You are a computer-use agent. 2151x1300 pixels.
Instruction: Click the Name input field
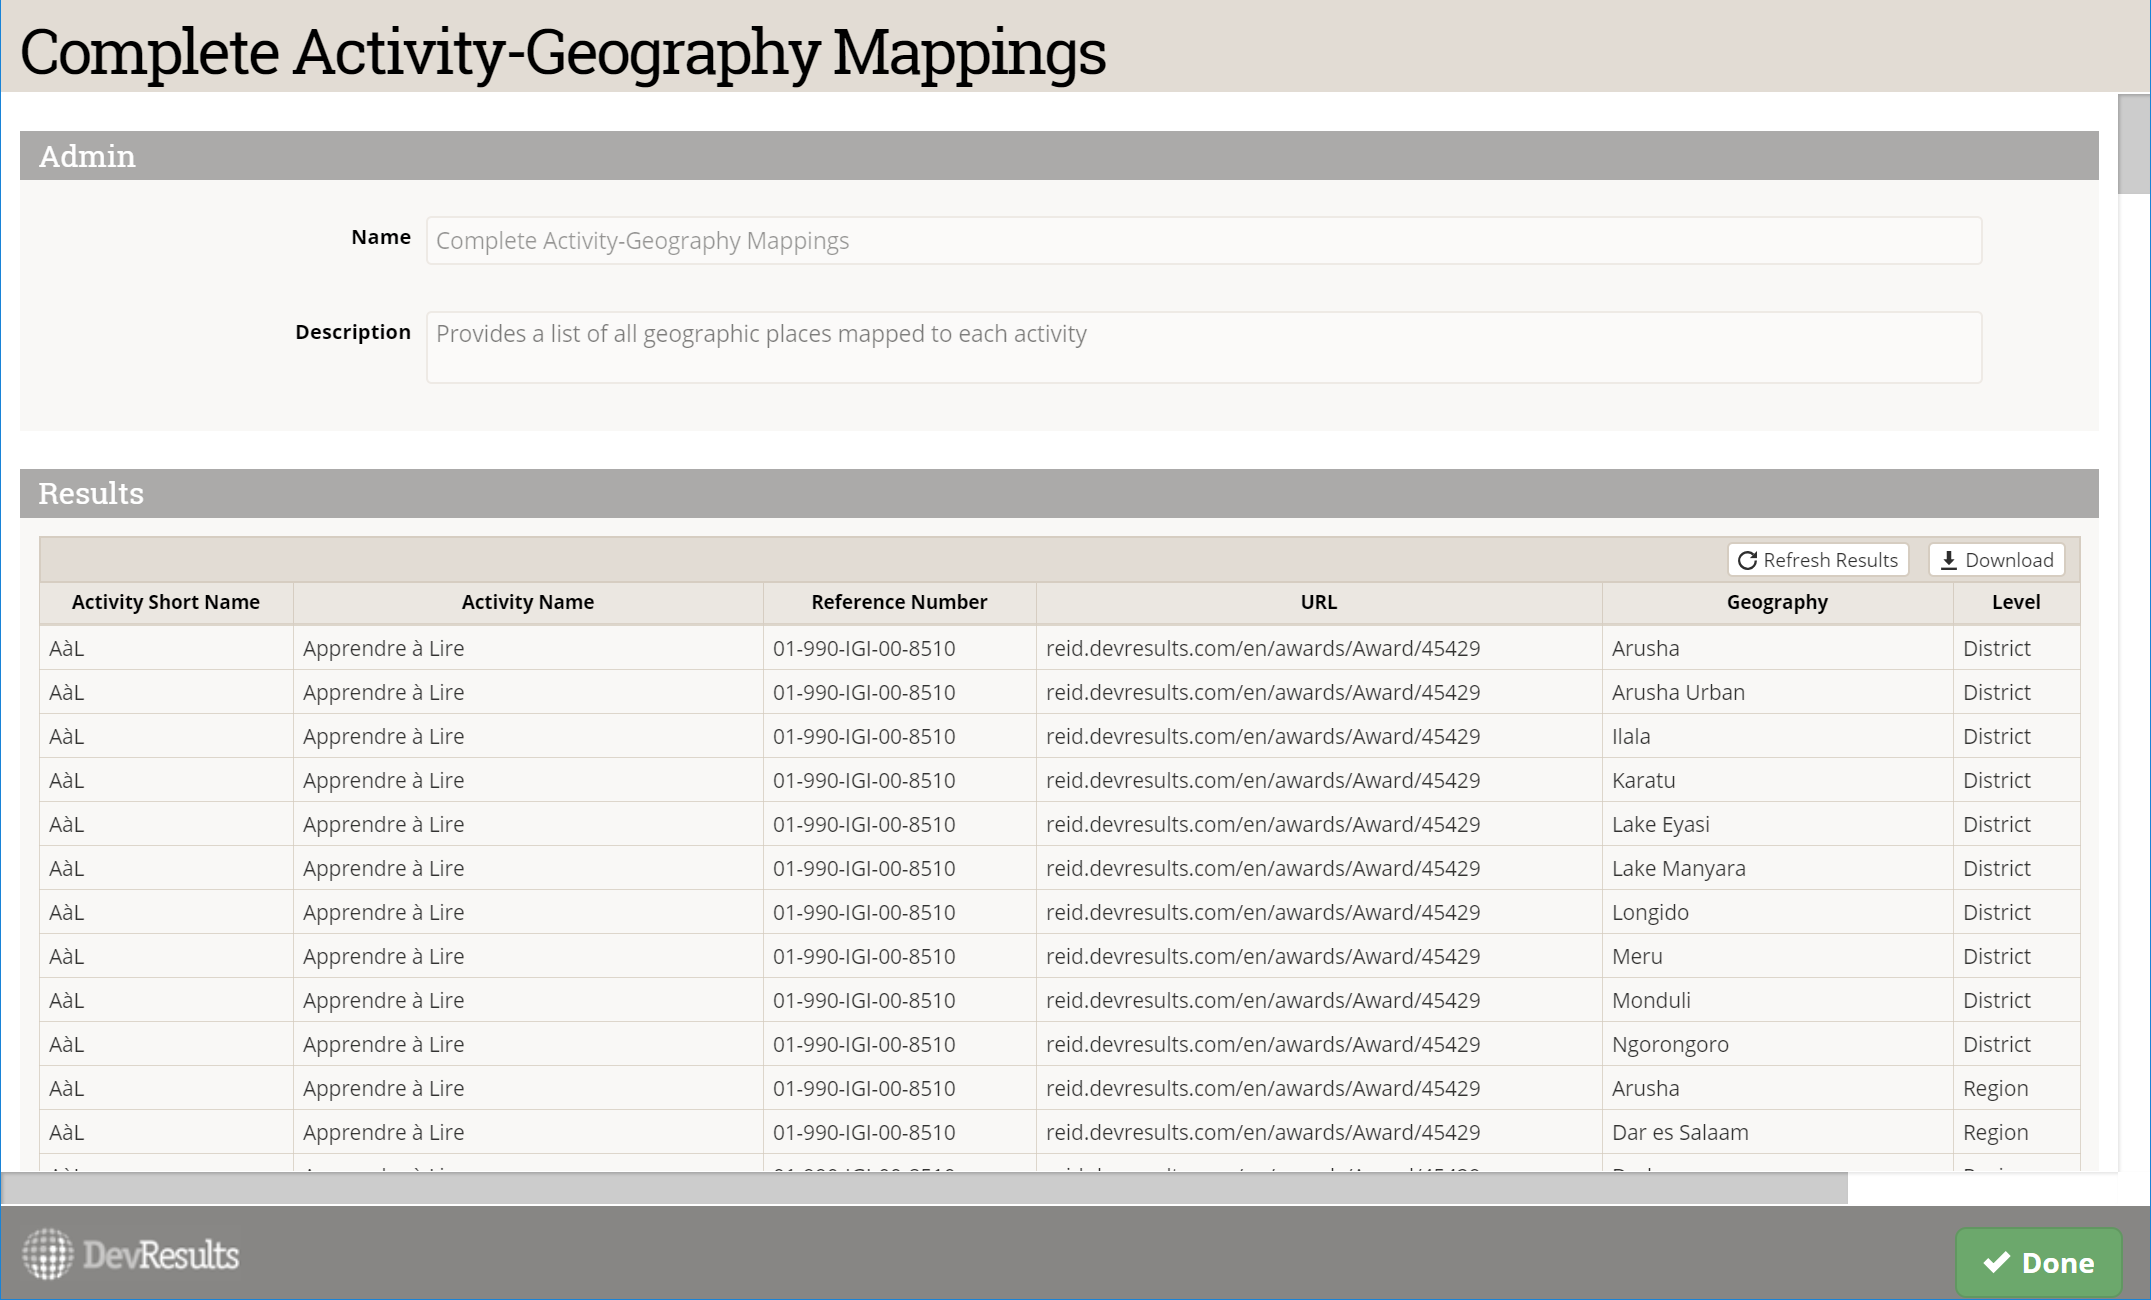1203,241
